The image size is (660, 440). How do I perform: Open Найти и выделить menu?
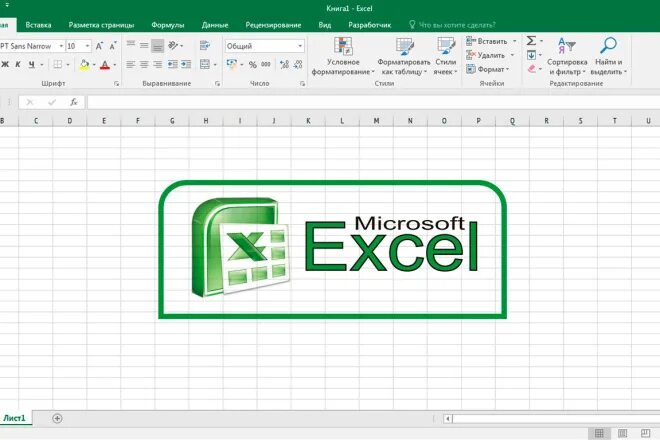point(609,56)
